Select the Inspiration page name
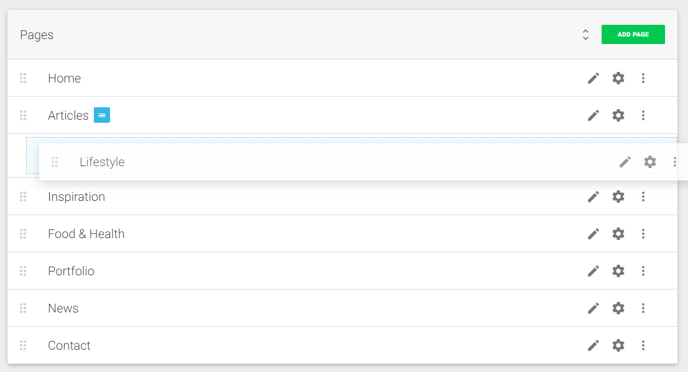This screenshot has height=372, width=688. coord(76,197)
